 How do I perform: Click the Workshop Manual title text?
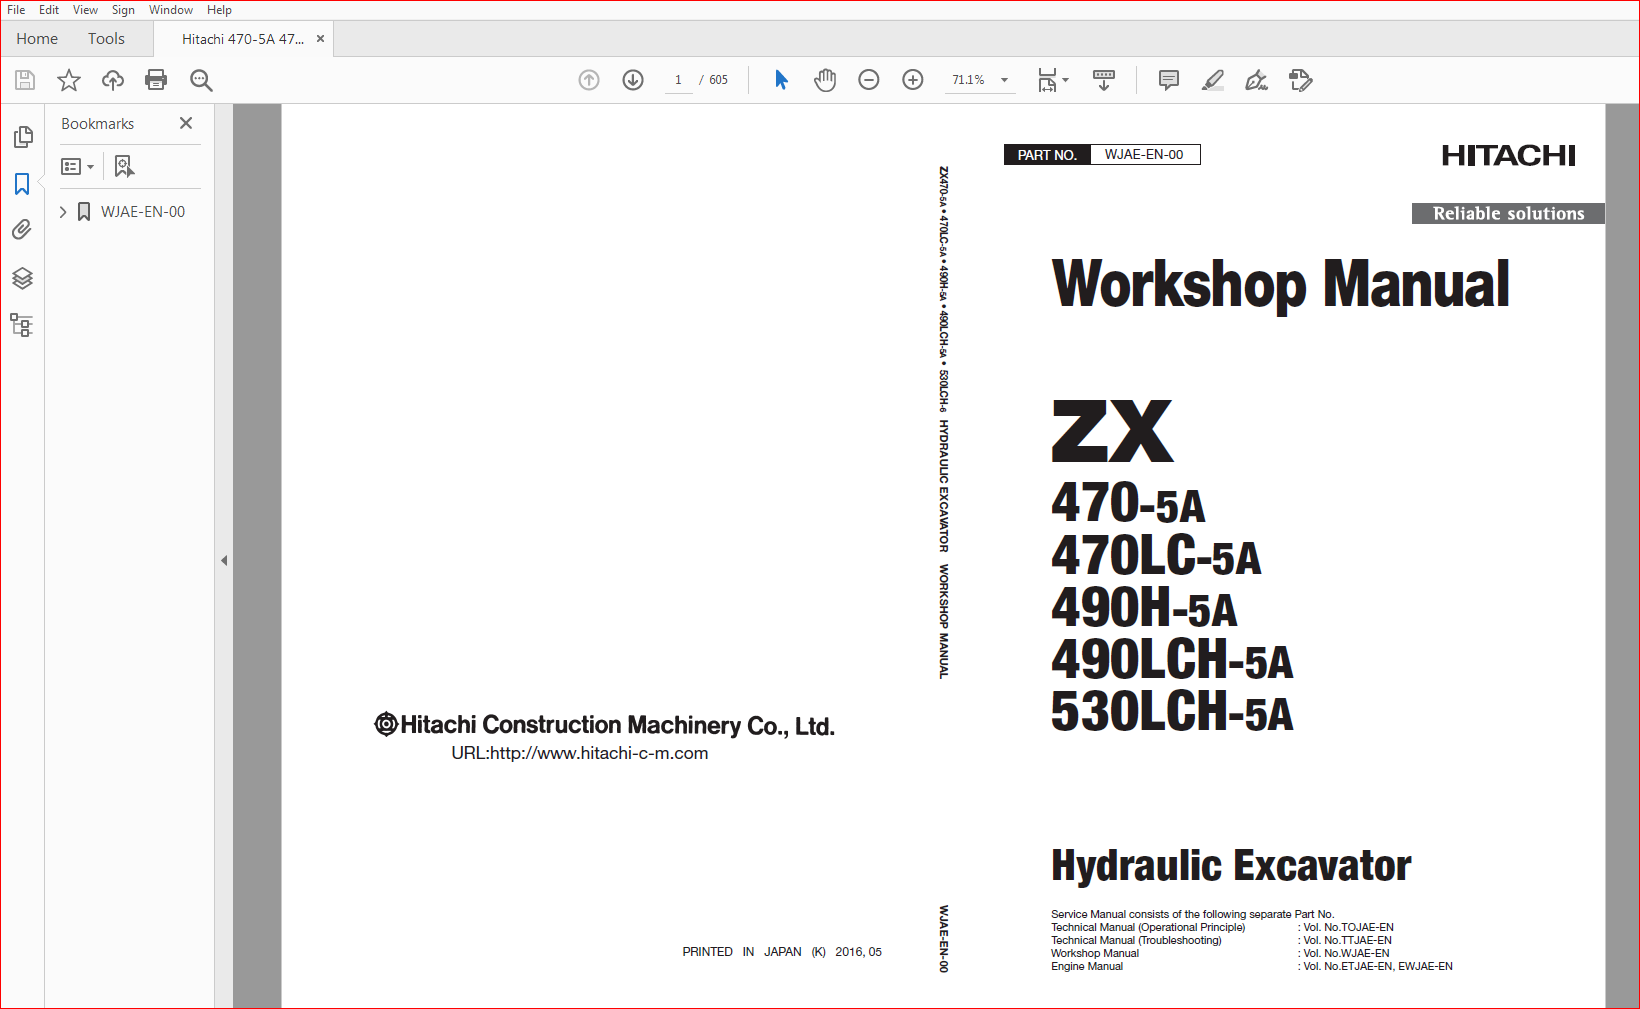[x=1281, y=285]
